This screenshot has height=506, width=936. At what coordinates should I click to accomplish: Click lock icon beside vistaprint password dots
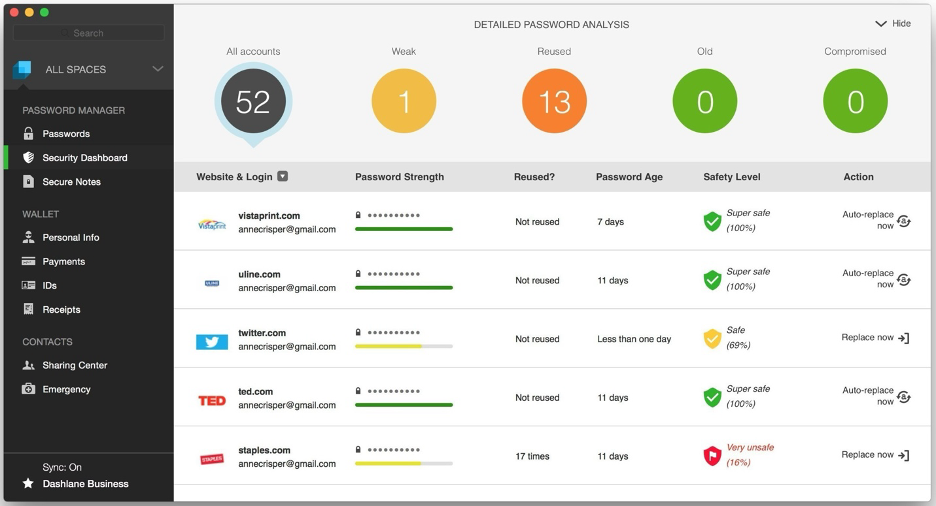[358, 215]
